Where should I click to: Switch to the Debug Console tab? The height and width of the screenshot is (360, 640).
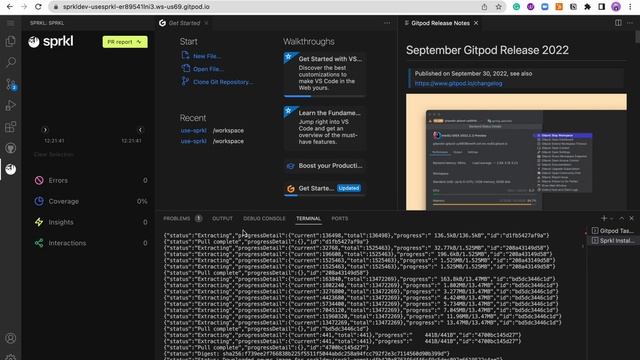click(264, 219)
